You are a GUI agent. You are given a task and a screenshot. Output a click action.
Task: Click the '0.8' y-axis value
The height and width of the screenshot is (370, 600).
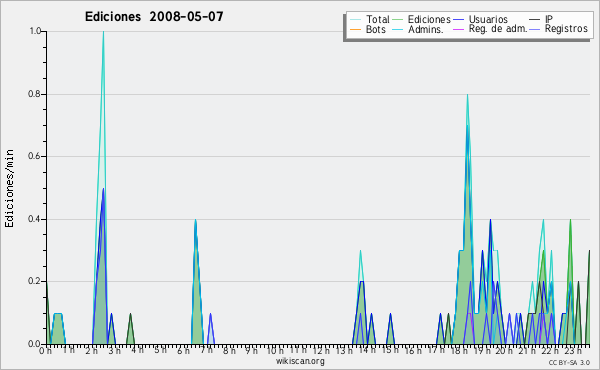point(34,94)
